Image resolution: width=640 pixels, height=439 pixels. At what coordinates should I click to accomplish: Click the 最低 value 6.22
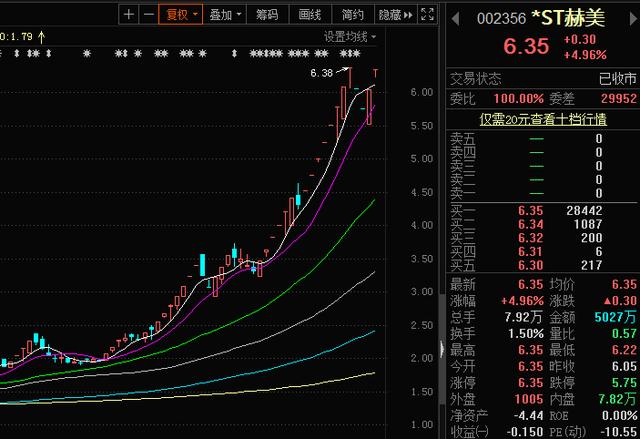pyautogui.click(x=624, y=350)
